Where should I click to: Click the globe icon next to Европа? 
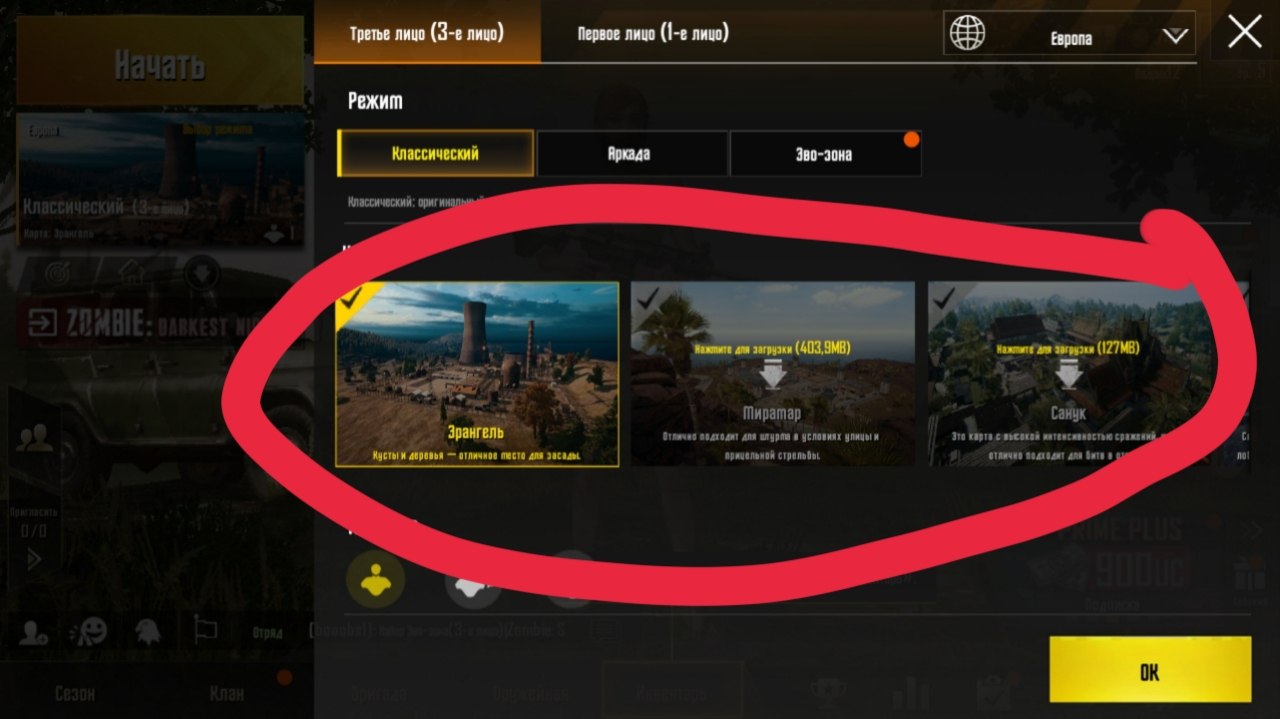967,33
